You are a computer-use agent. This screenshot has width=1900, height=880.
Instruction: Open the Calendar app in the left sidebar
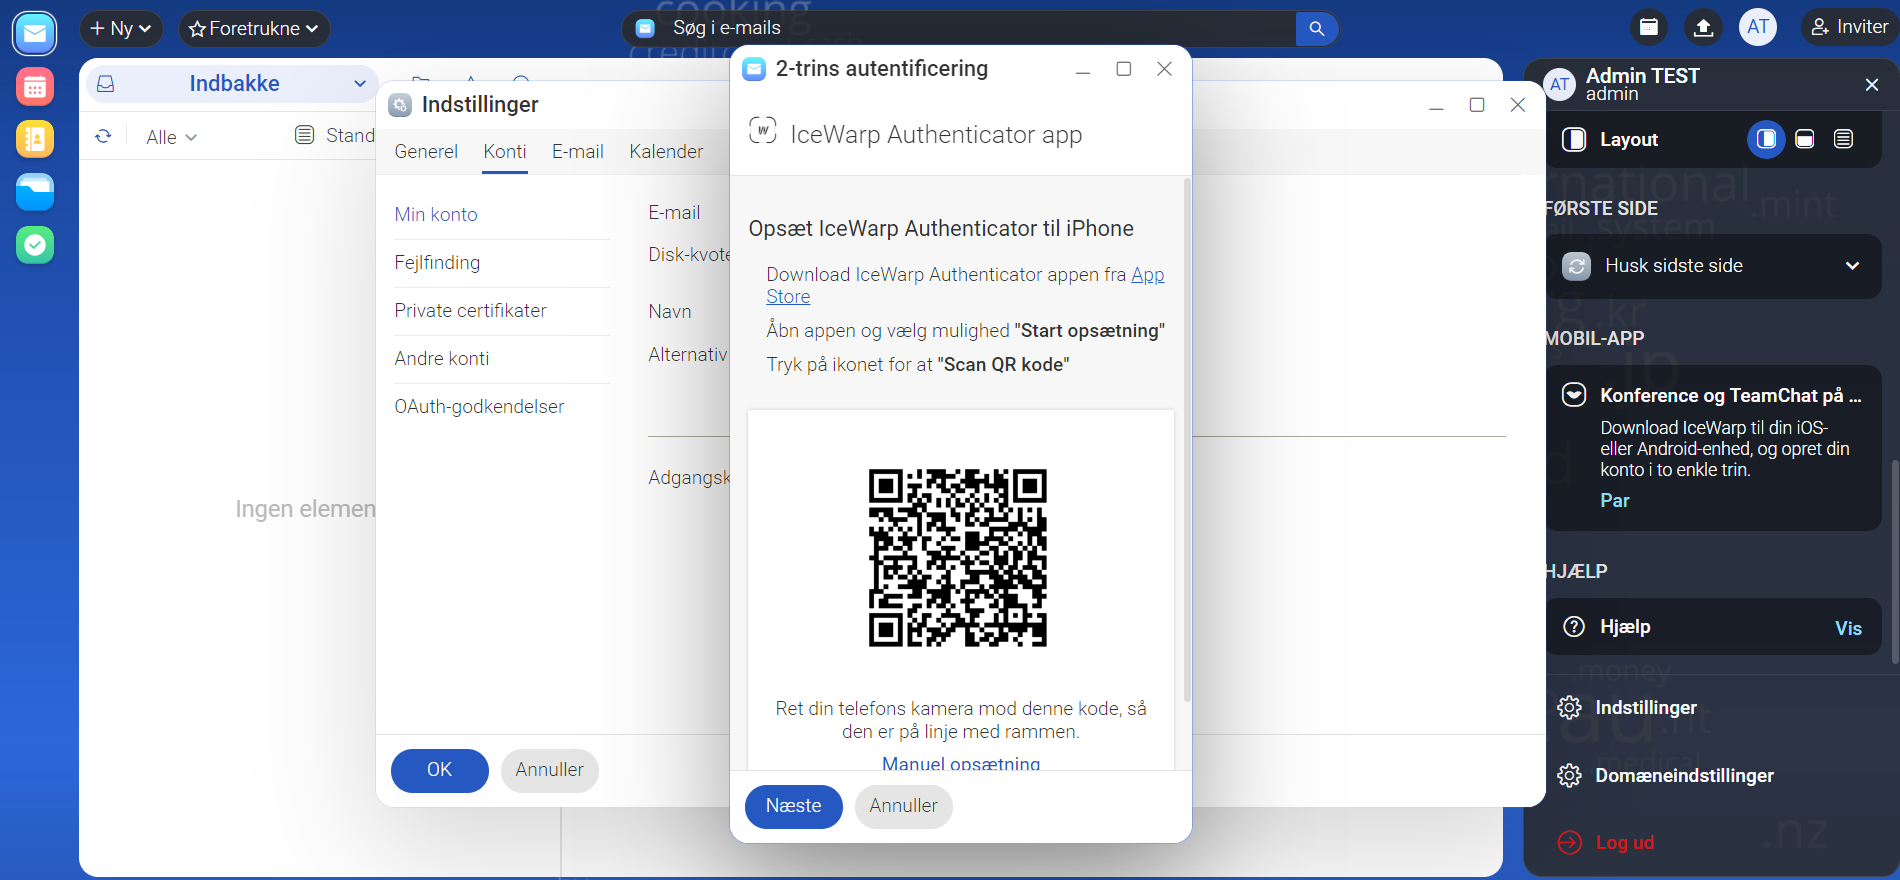[x=35, y=87]
